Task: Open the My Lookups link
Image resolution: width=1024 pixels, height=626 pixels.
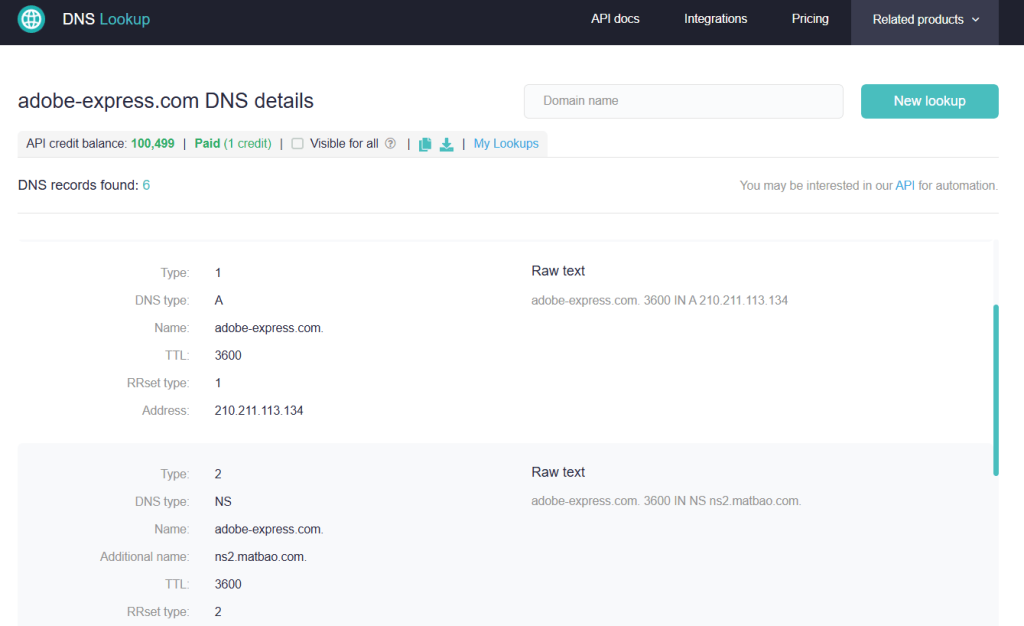Action: 506,144
